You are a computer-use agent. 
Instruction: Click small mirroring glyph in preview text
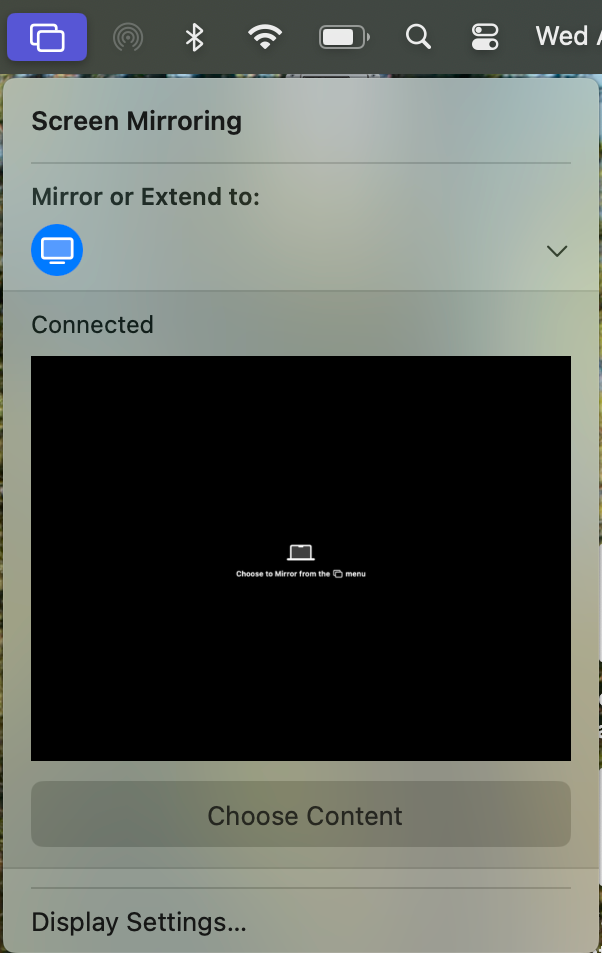[337, 574]
